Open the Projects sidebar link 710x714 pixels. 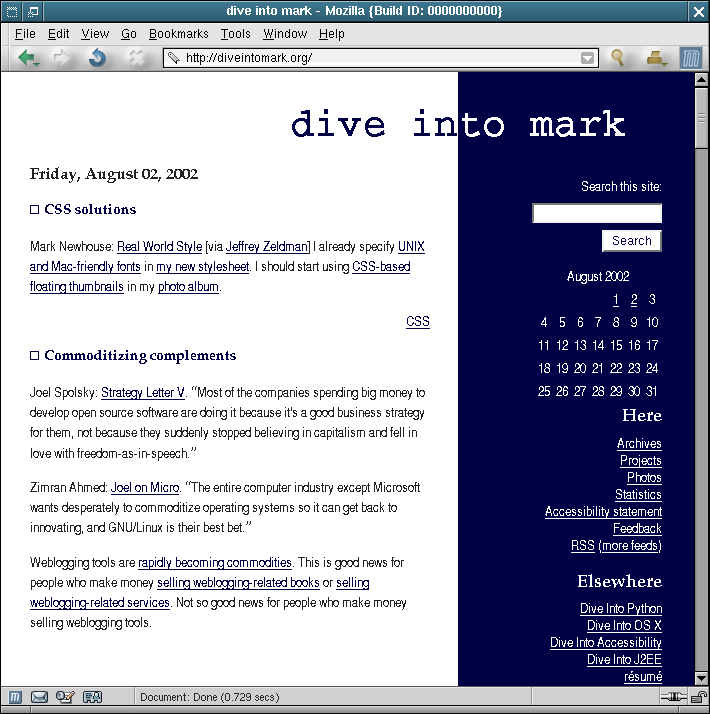click(x=641, y=460)
